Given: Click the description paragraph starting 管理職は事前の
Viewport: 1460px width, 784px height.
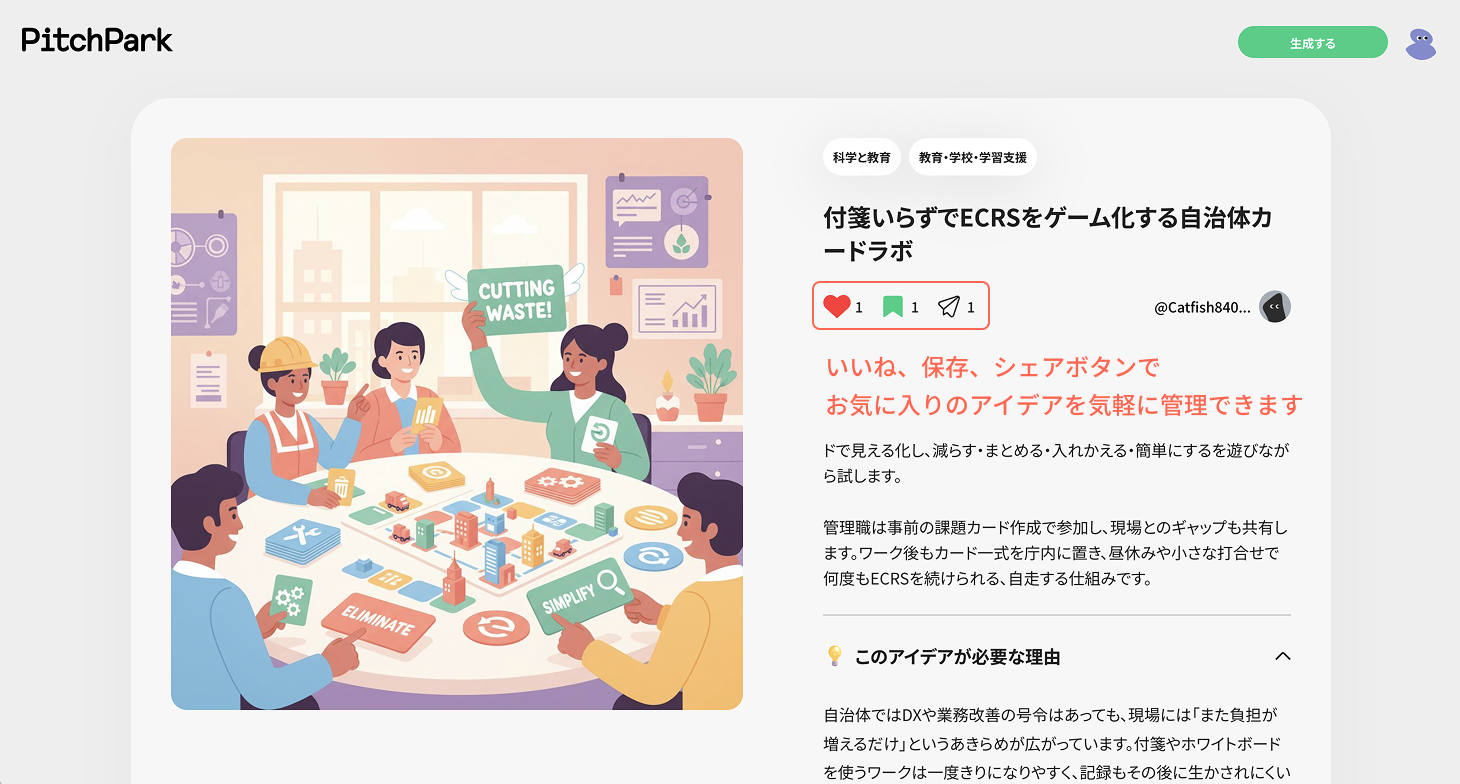Looking at the screenshot, I should 1055,553.
